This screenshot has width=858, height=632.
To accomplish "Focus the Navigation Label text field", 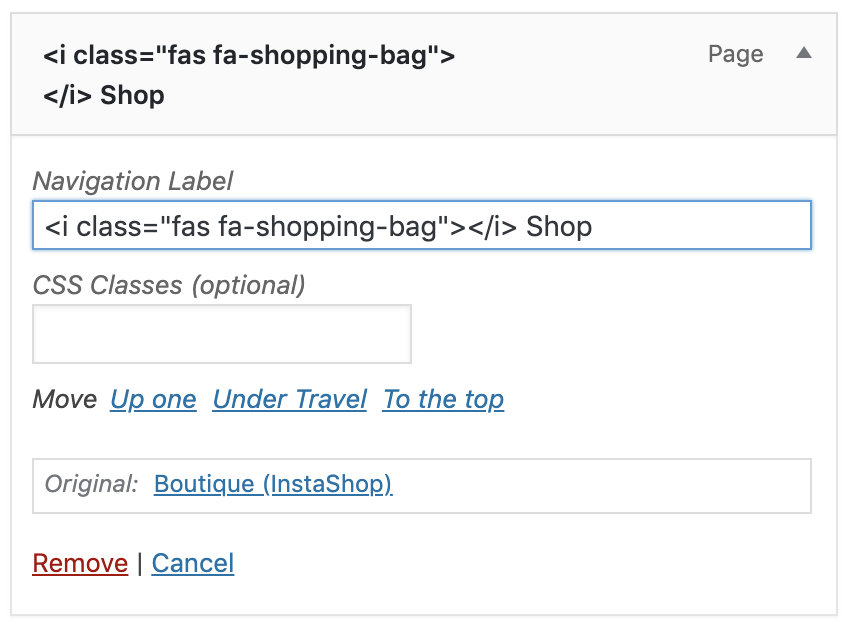I will (421, 227).
